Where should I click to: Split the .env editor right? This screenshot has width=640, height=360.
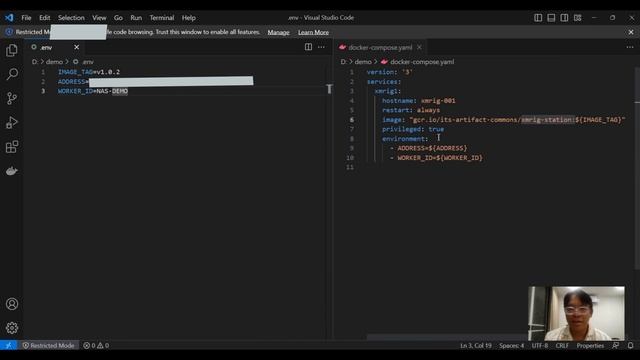click(x=308, y=47)
